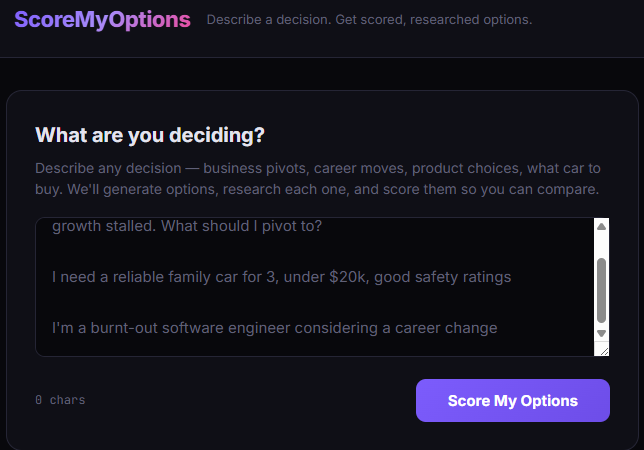
Task: Click scrollbar track above the thumb
Action: (x=601, y=245)
